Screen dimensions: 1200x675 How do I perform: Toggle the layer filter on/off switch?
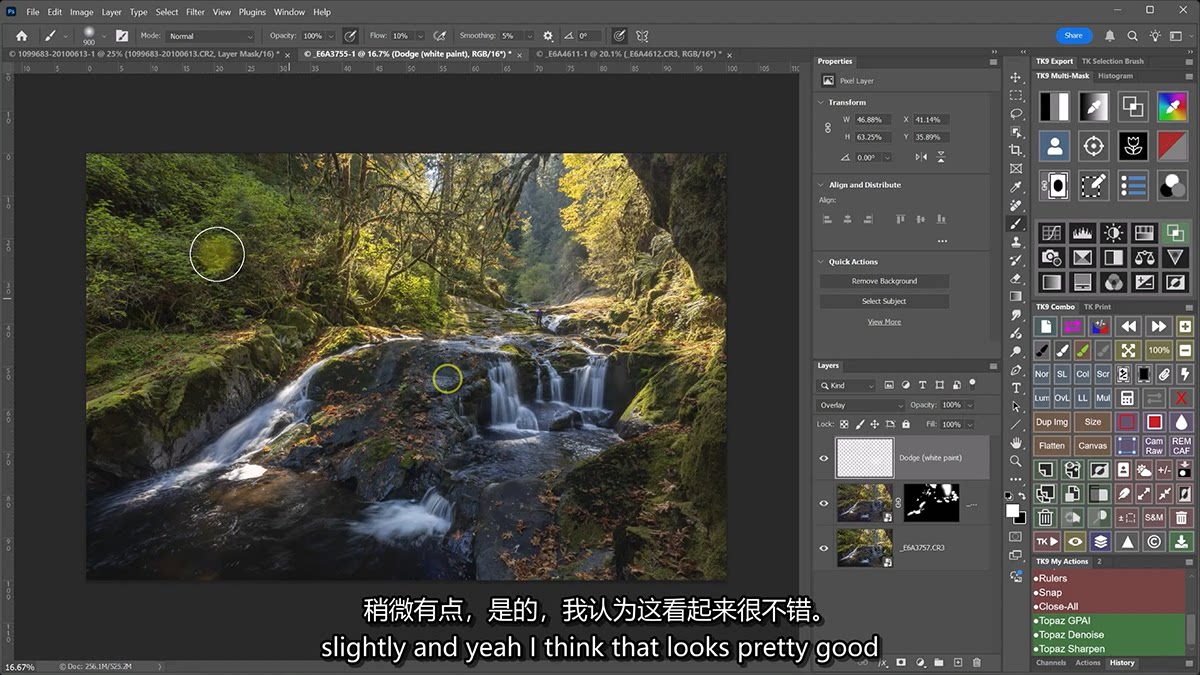point(972,384)
